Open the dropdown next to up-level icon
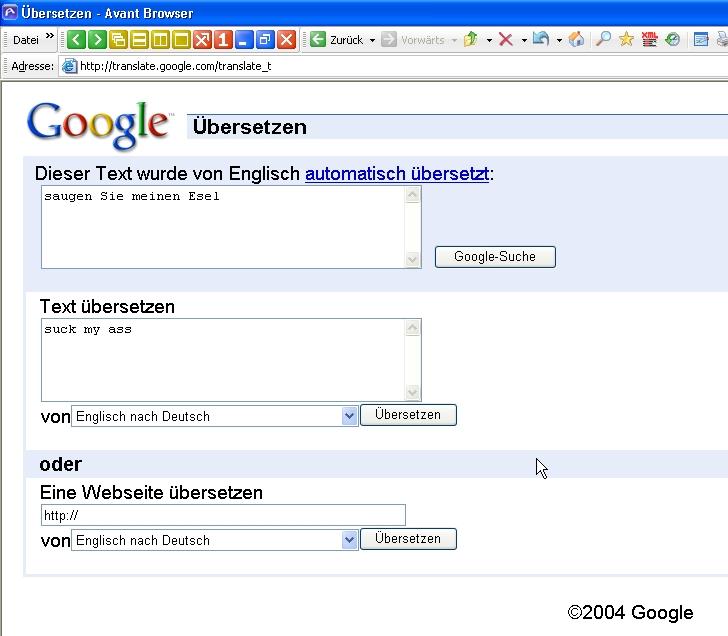 [x=489, y=40]
